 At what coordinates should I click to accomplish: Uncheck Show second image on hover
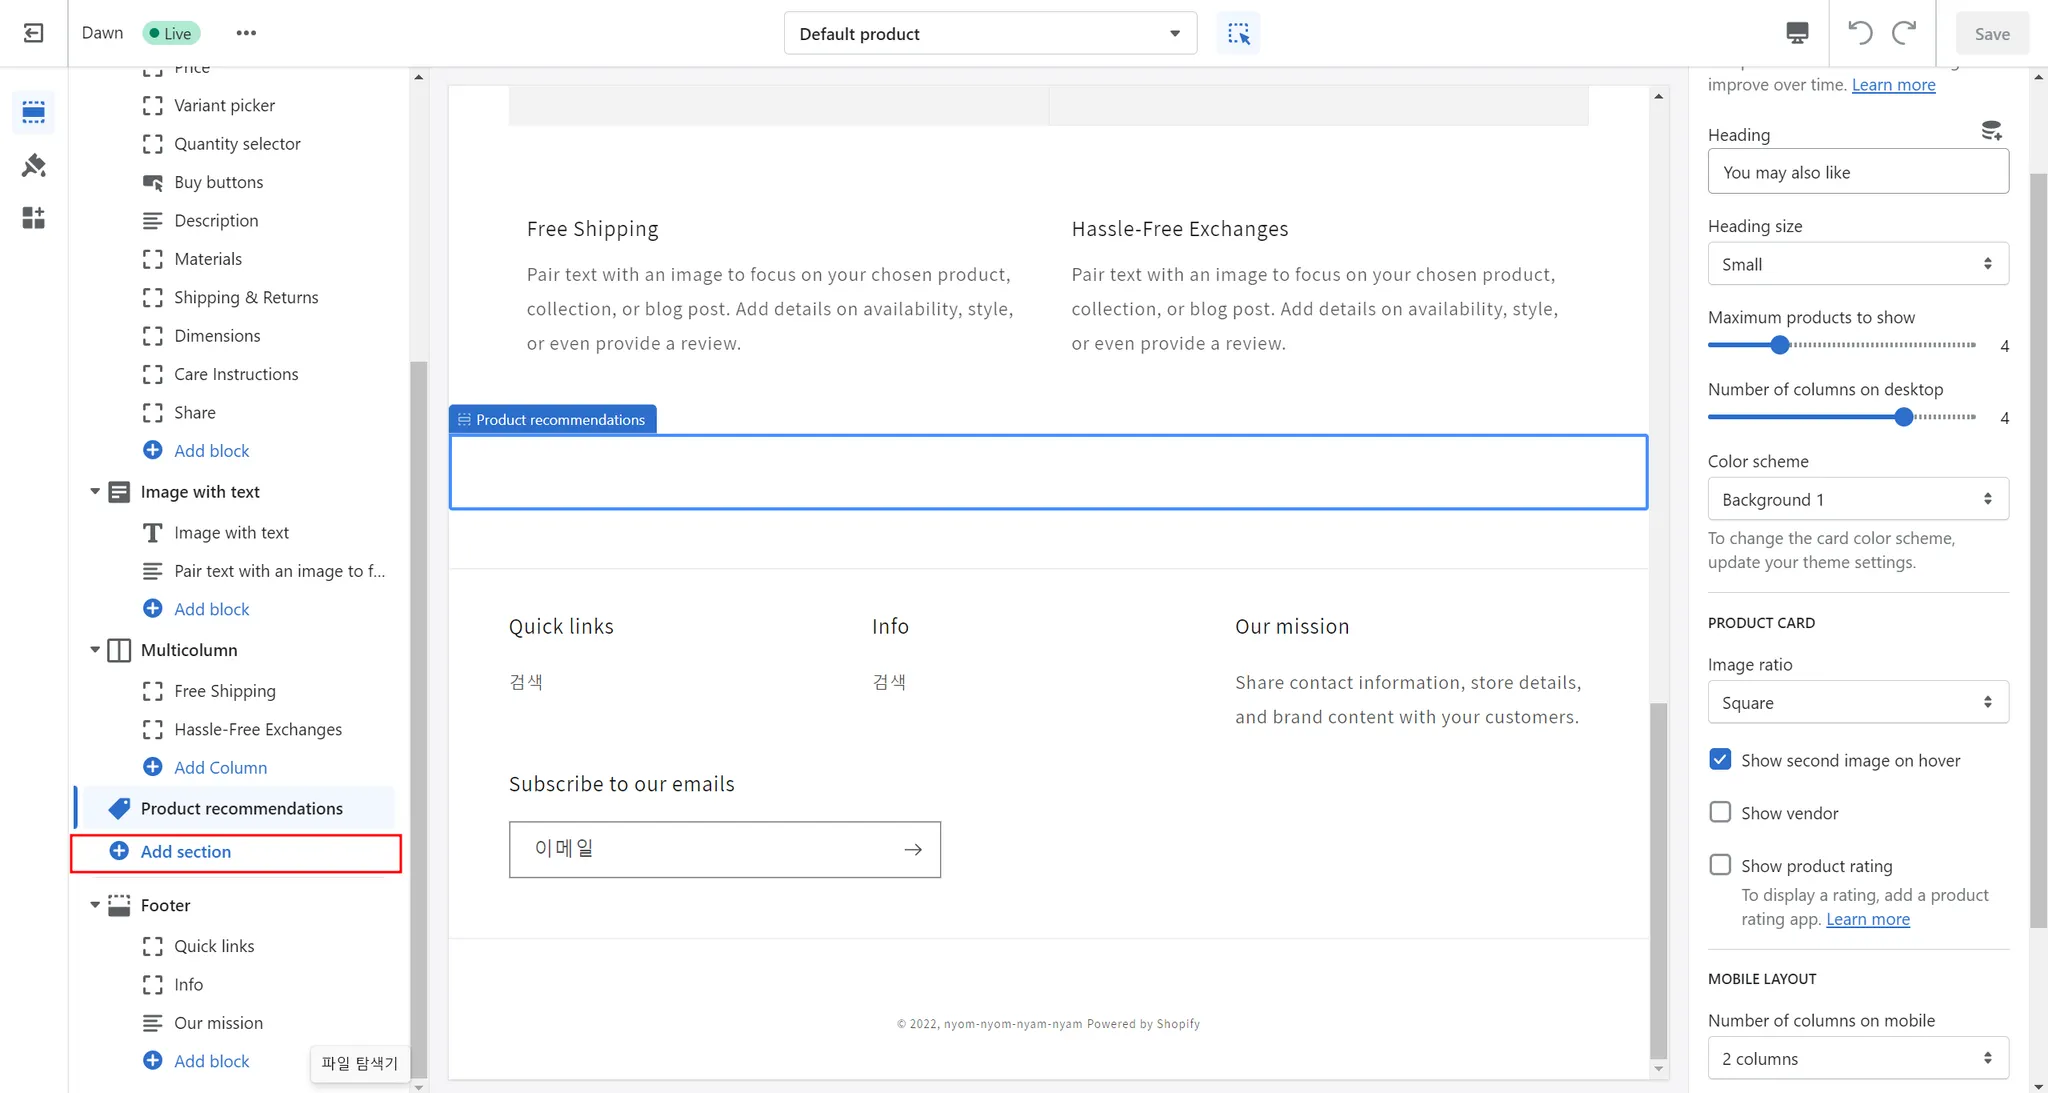[x=1720, y=760]
